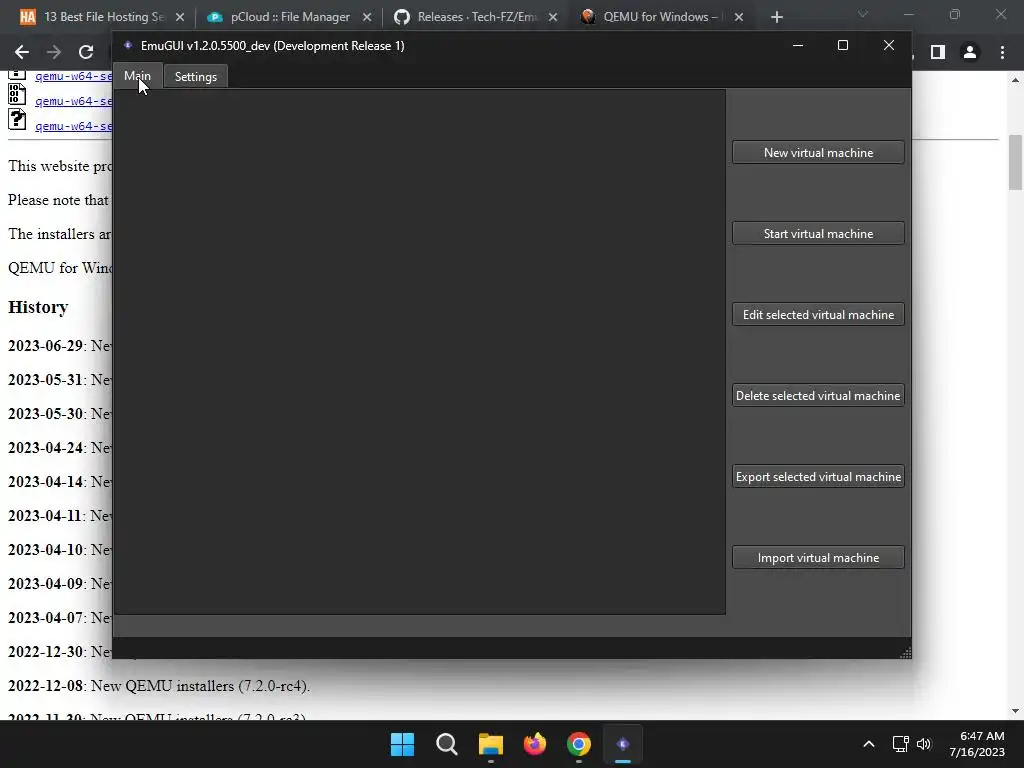
Task: Click the EmuGUI taskbar icon
Action: pos(623,744)
